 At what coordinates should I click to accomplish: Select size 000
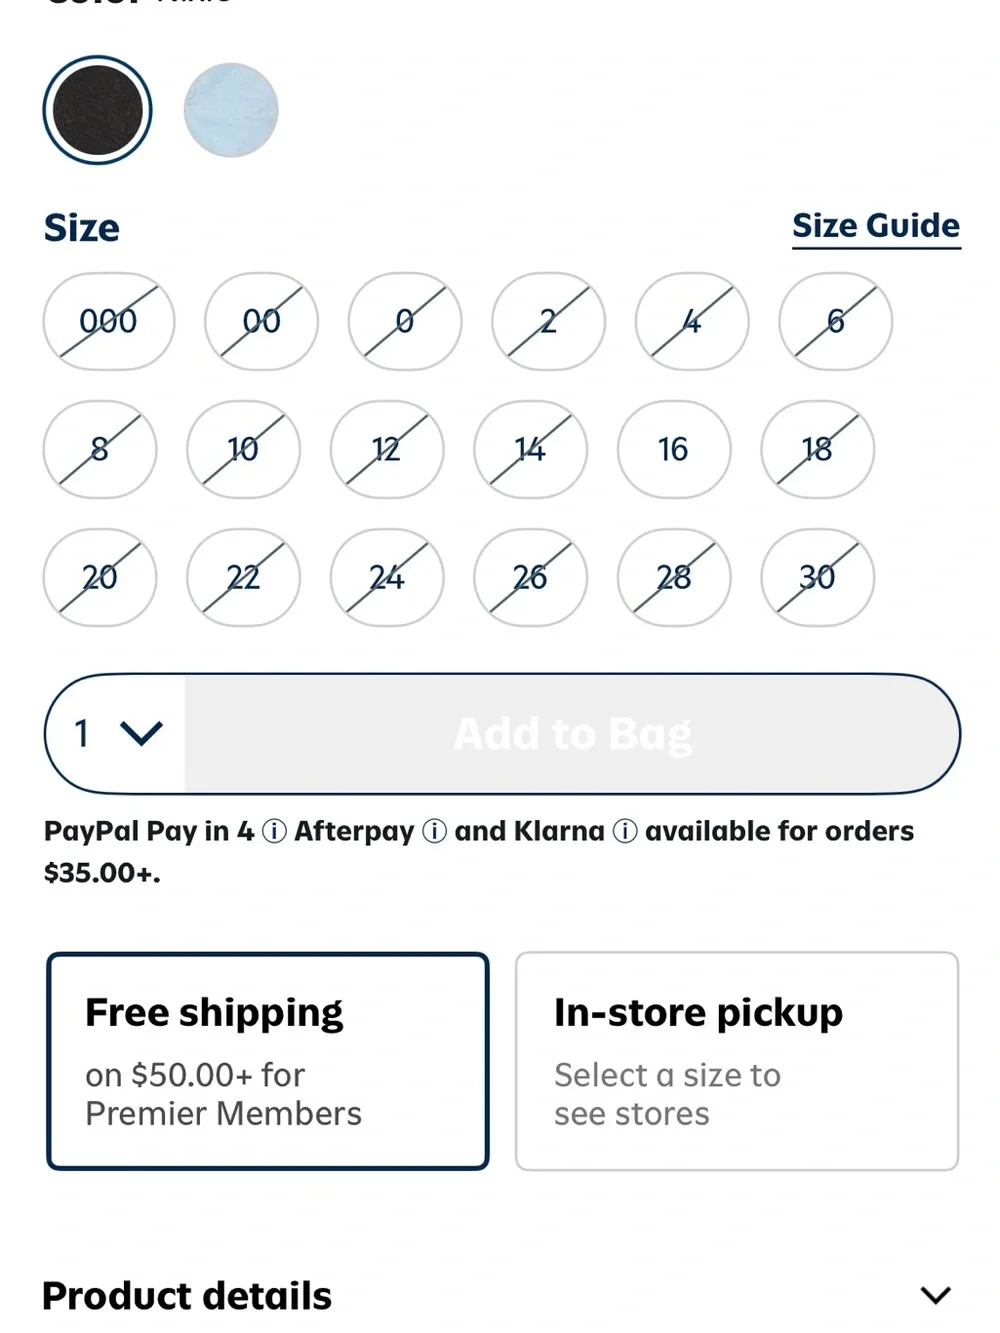(x=109, y=322)
